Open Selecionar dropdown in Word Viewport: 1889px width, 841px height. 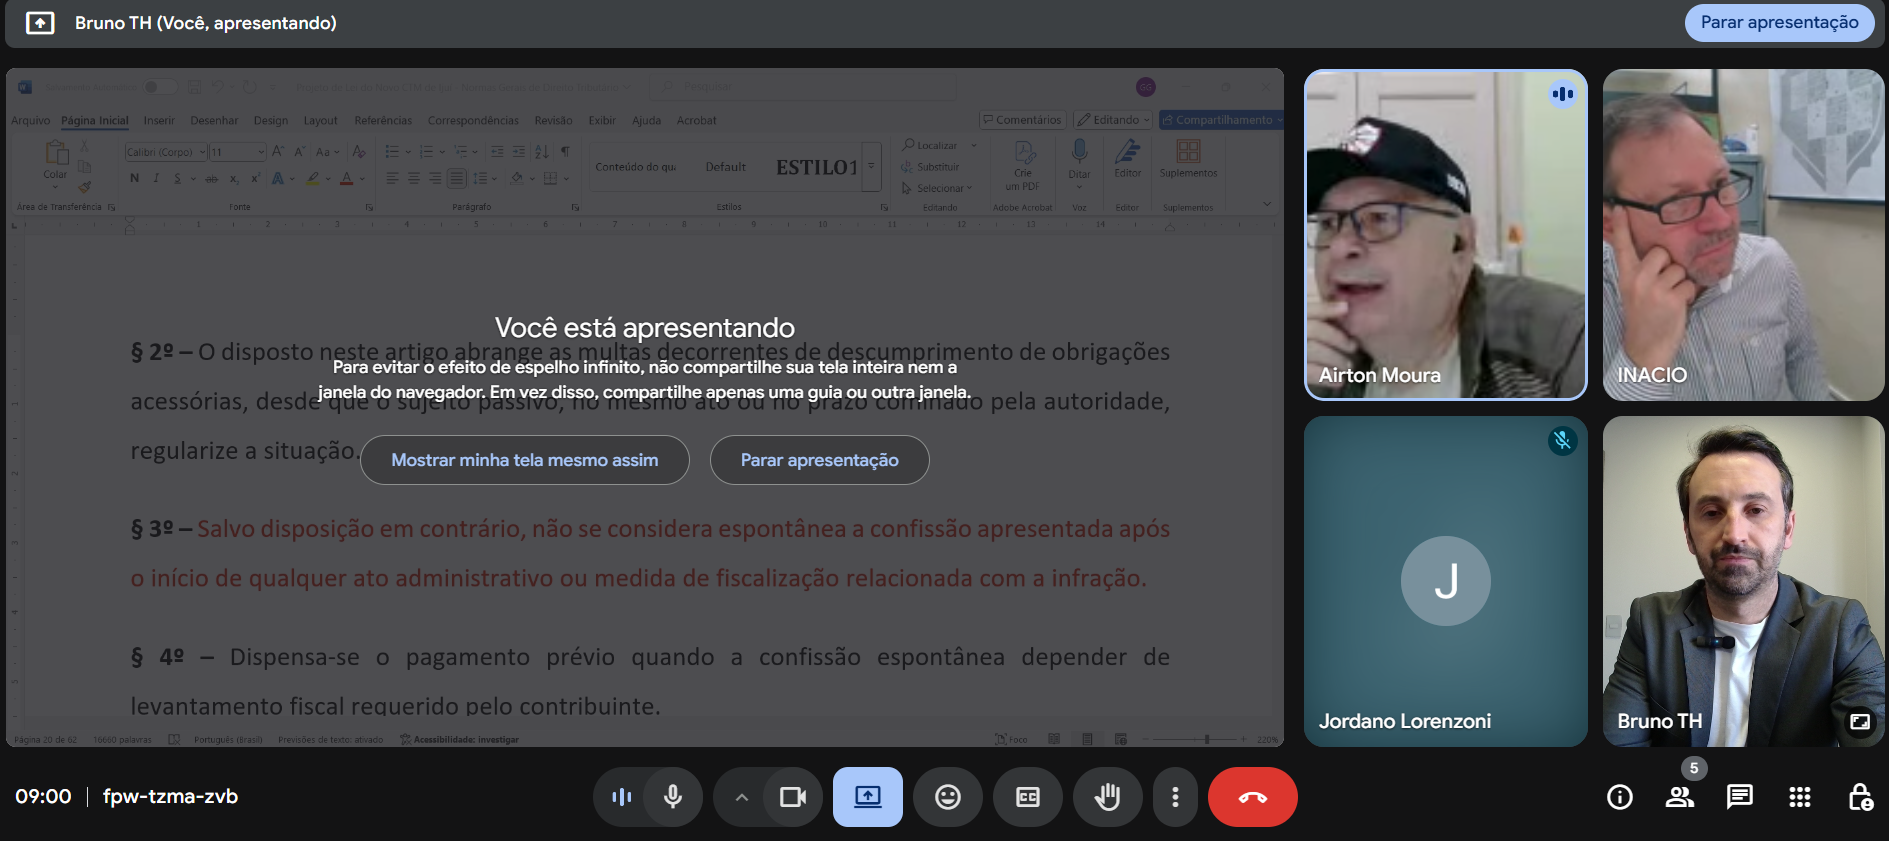pyautogui.click(x=937, y=188)
